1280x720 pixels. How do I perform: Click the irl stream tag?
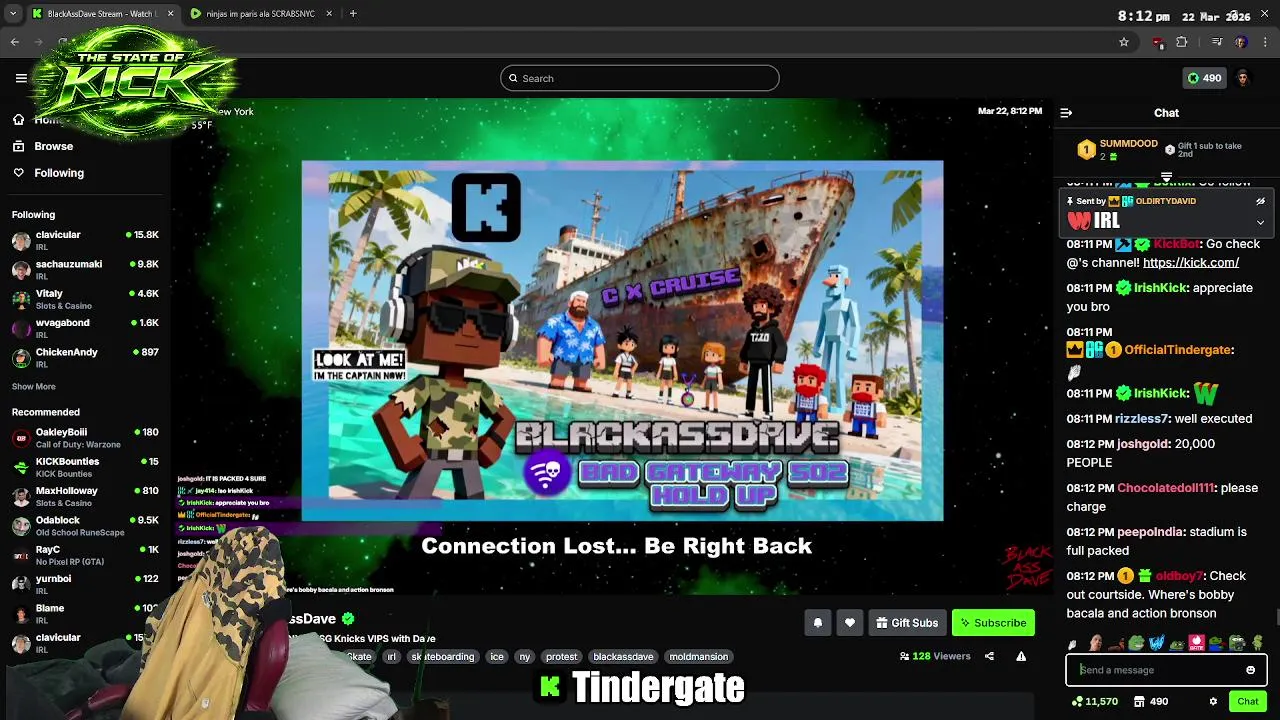(392, 657)
